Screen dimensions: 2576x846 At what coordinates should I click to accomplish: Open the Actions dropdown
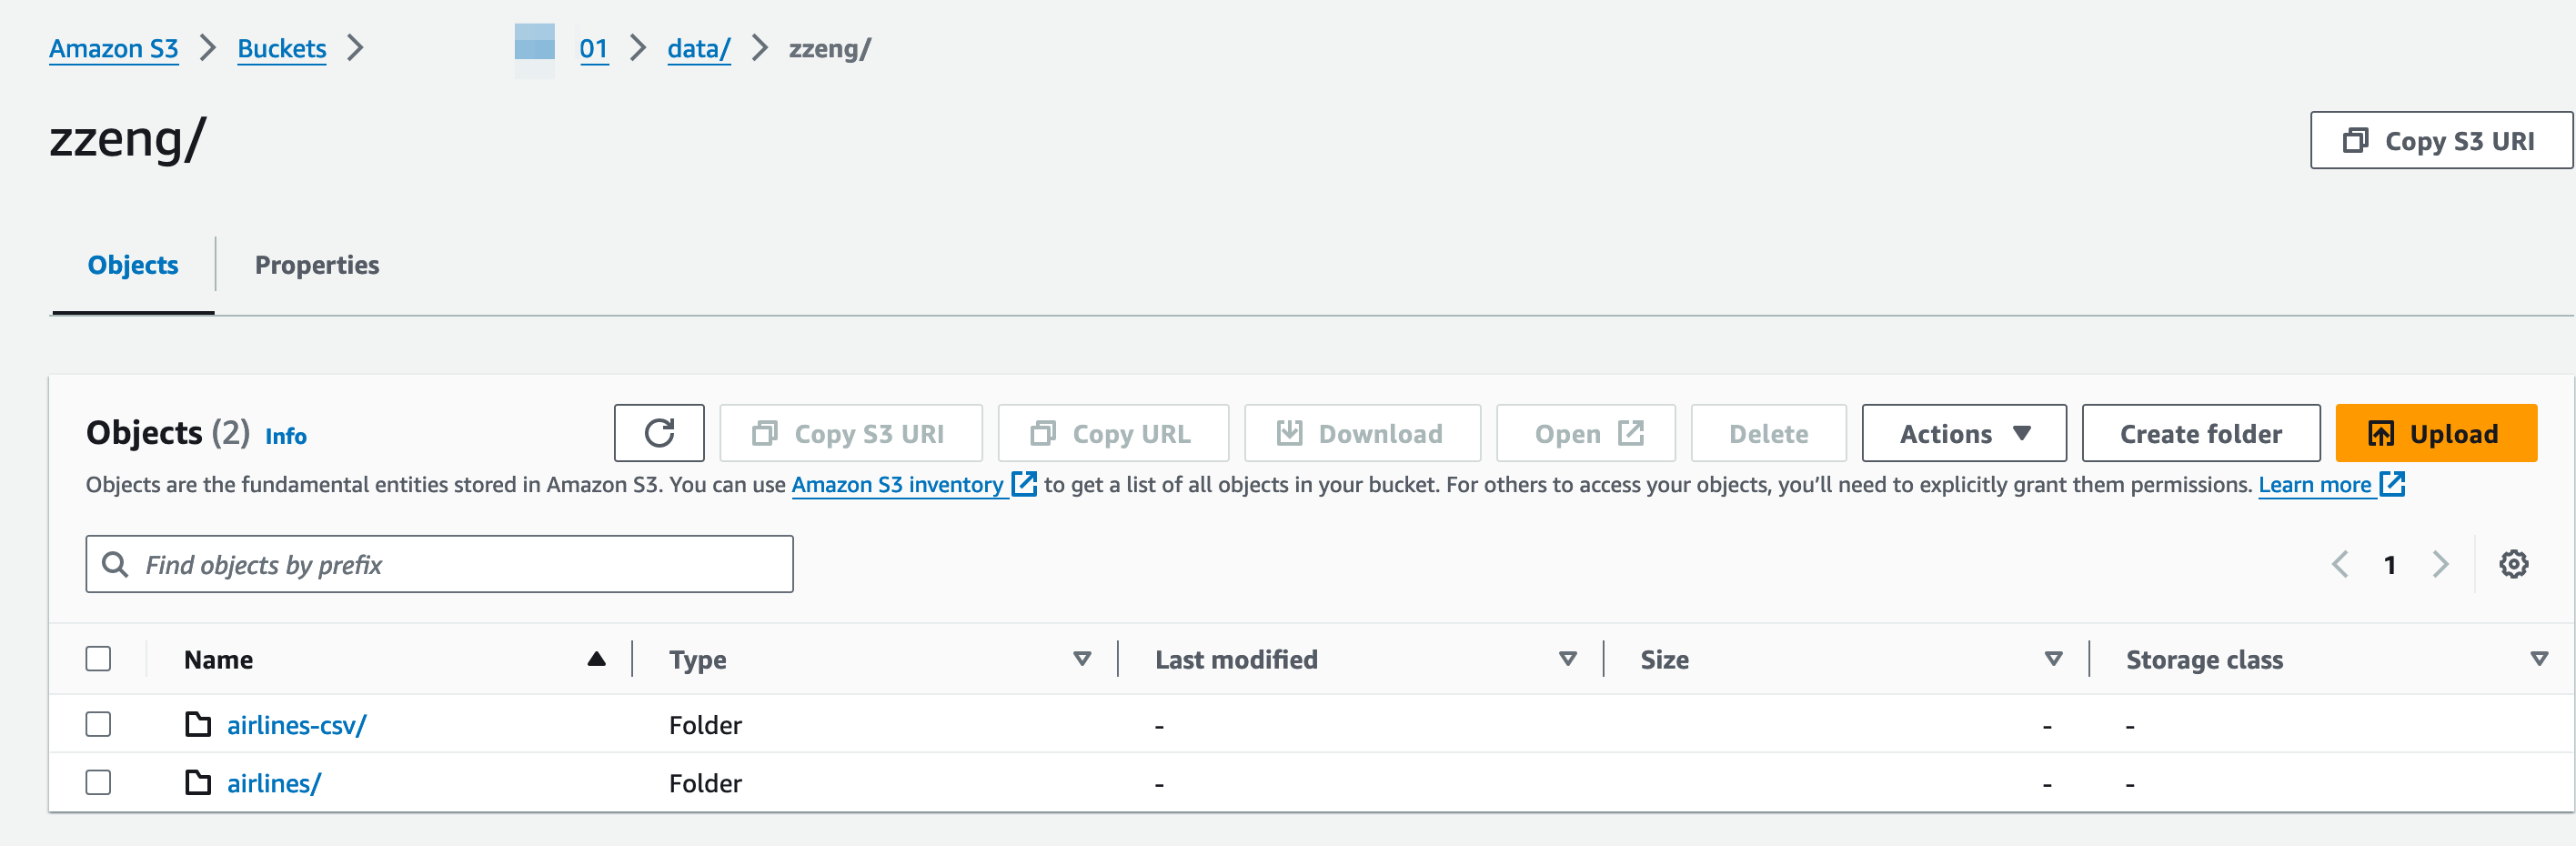tap(1963, 433)
